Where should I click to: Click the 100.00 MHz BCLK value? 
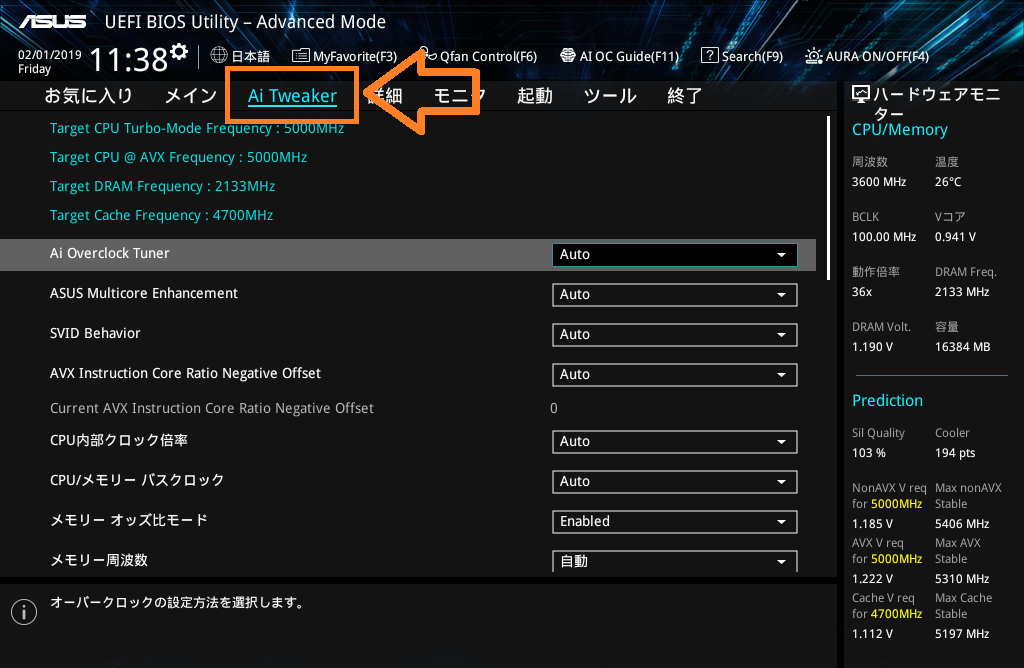coord(884,236)
